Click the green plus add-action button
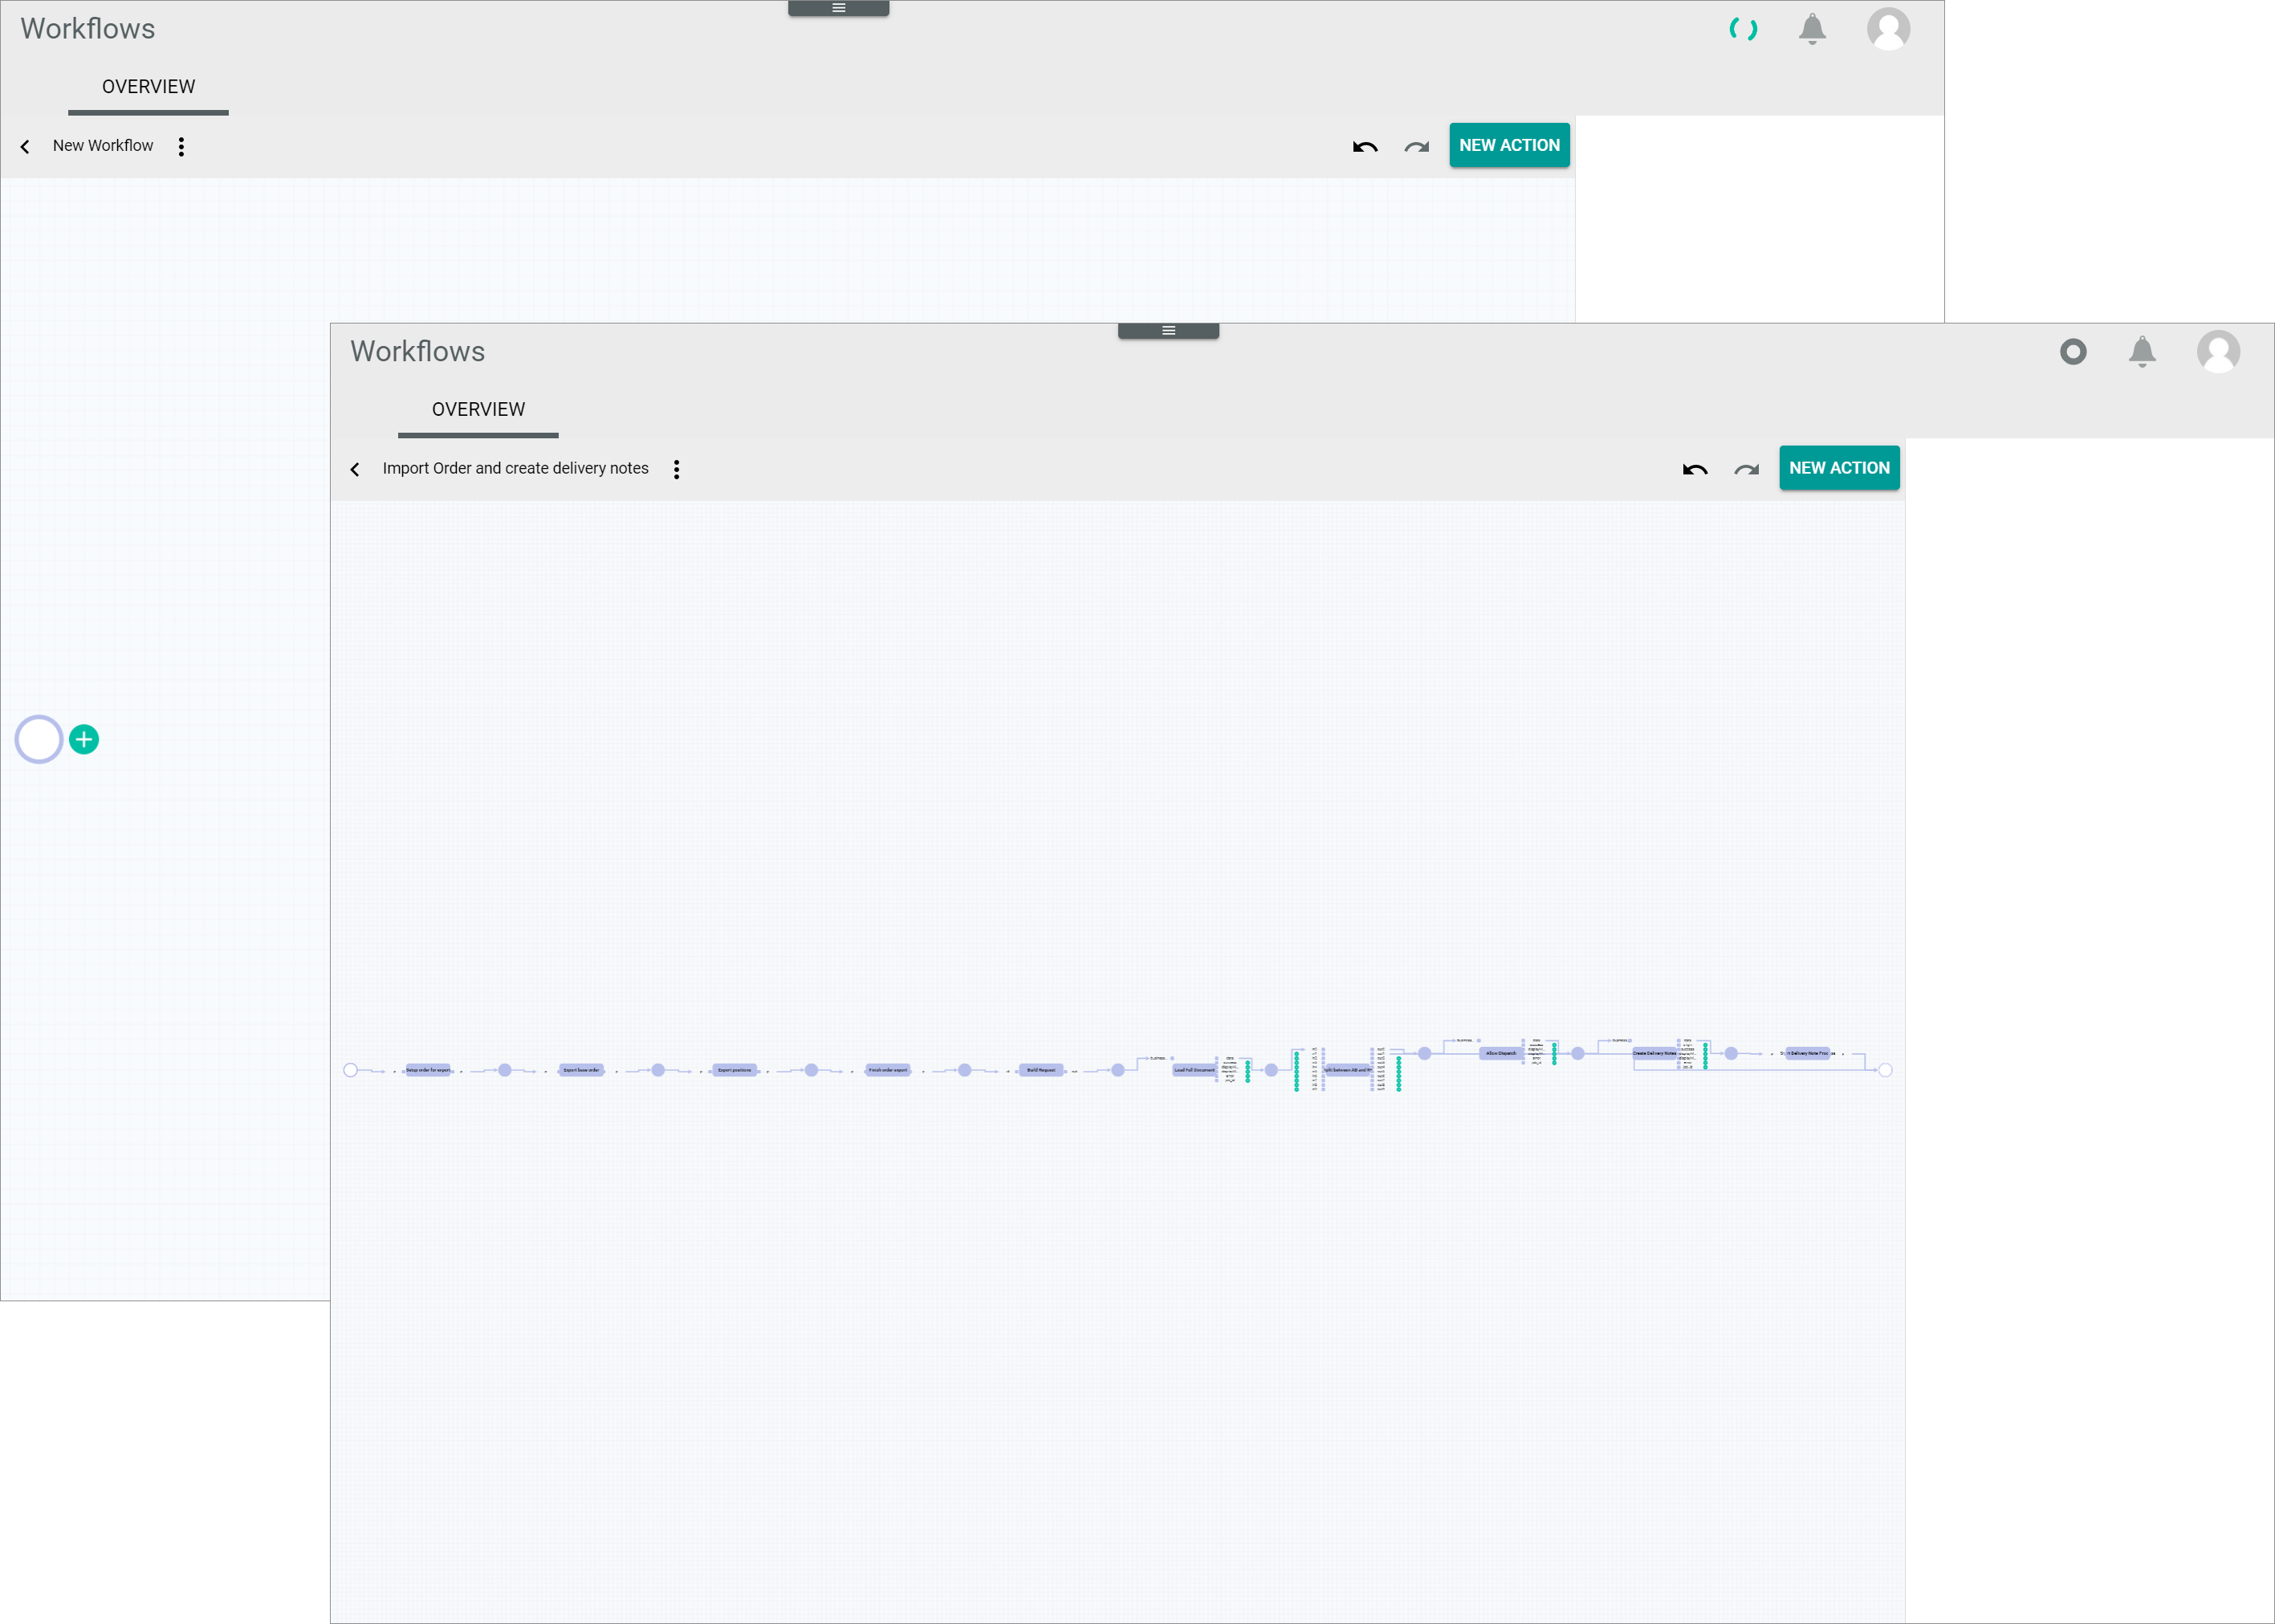 coord(84,740)
